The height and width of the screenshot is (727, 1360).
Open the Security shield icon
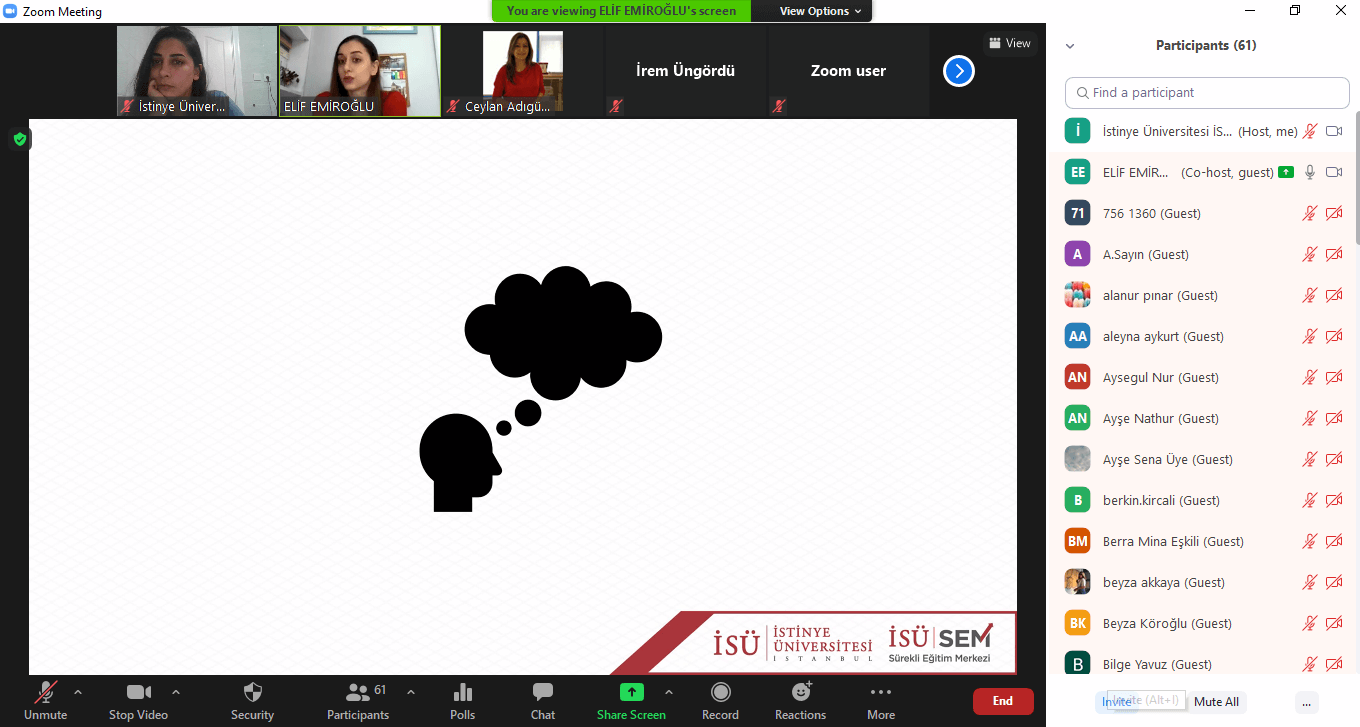pyautogui.click(x=252, y=693)
